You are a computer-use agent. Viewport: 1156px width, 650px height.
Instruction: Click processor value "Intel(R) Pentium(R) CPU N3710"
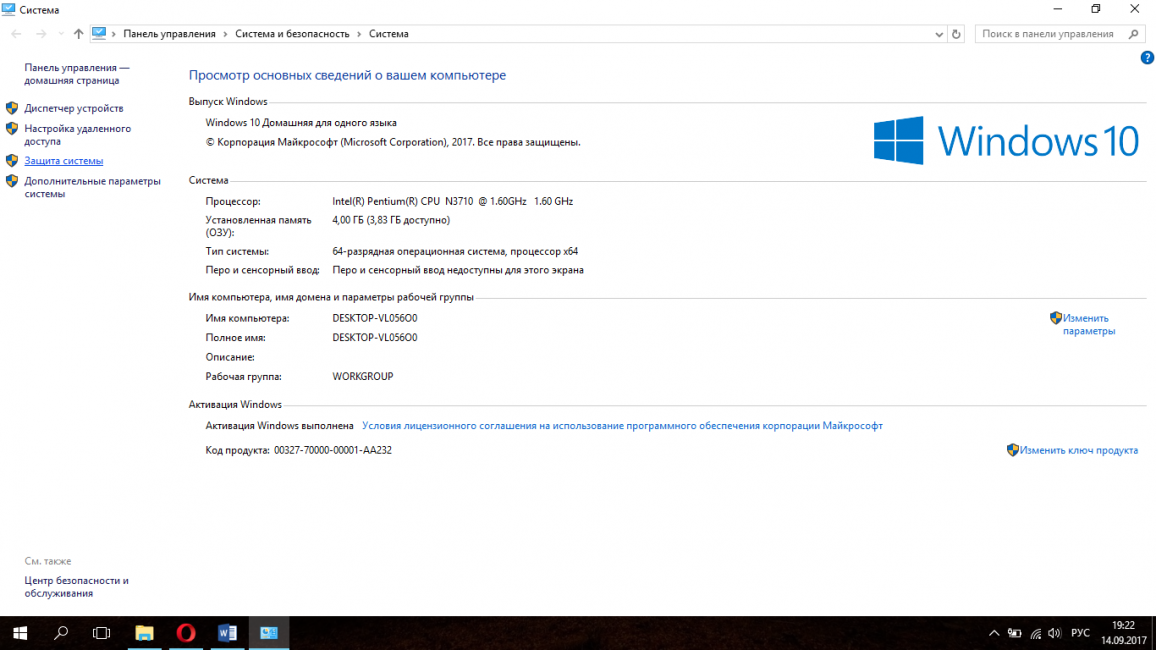click(x=403, y=201)
